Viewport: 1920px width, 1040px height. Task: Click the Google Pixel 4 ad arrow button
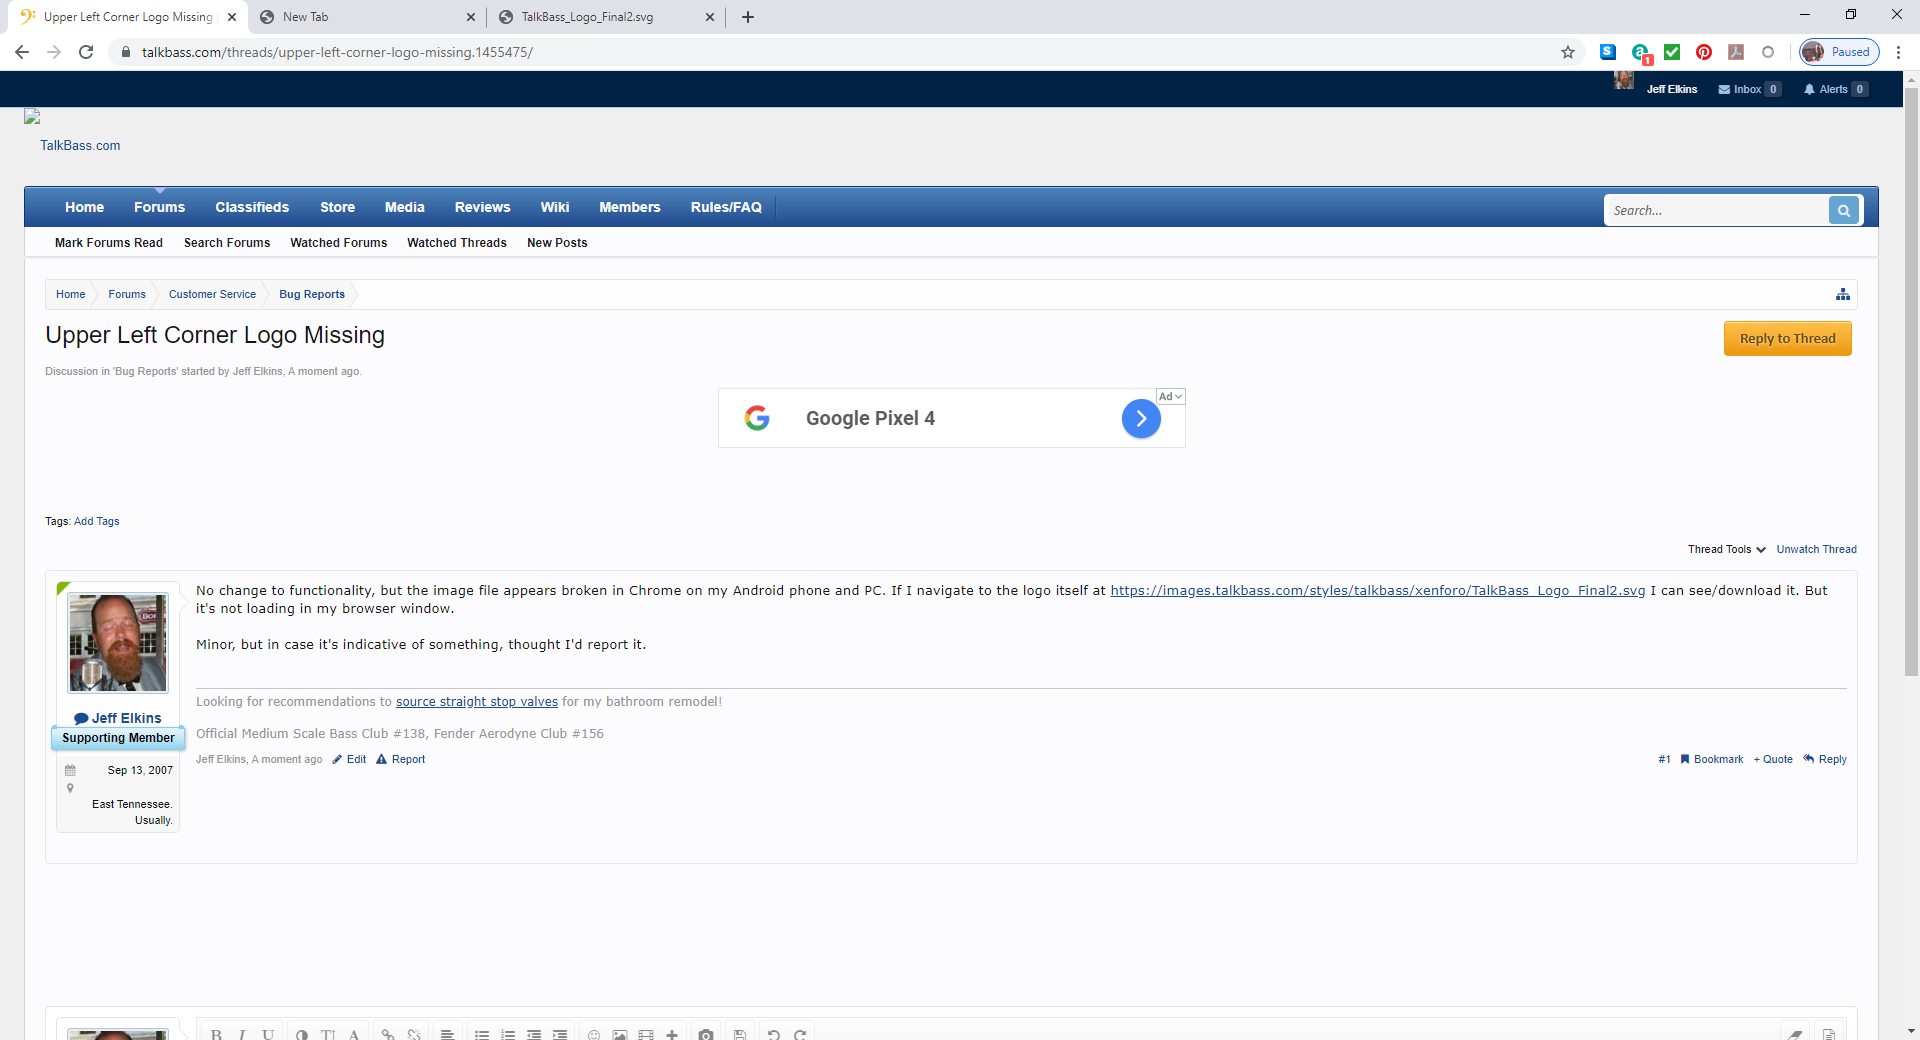1141,418
